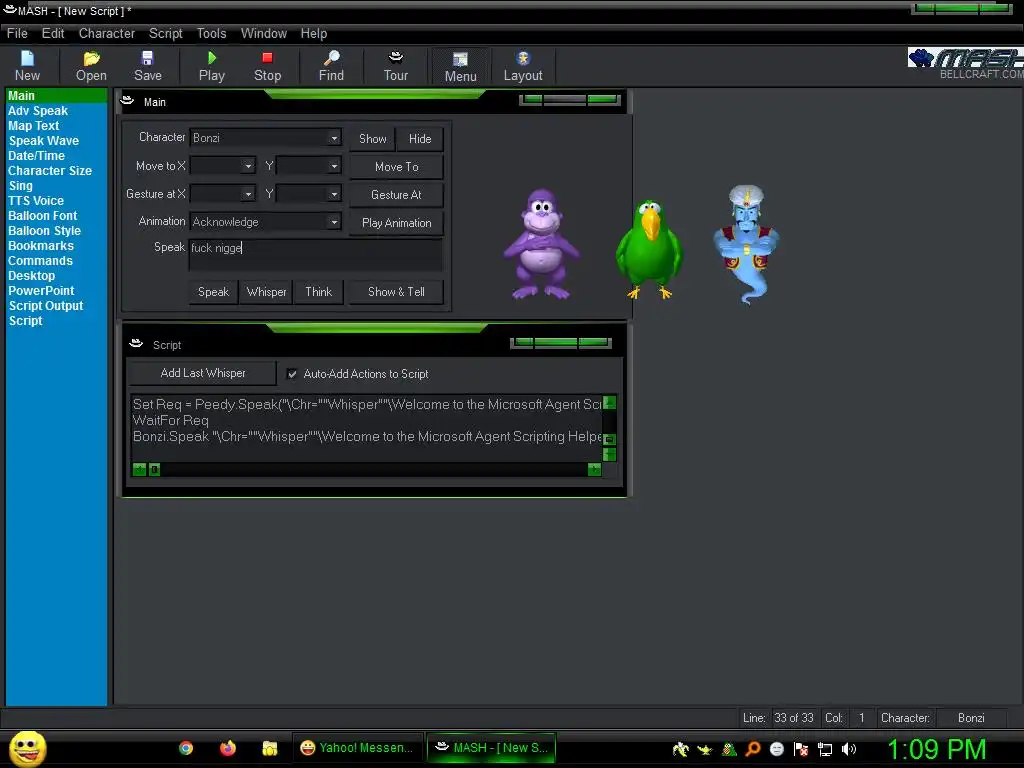Click the script horizontal scrollbar right arrow

click(x=594, y=470)
